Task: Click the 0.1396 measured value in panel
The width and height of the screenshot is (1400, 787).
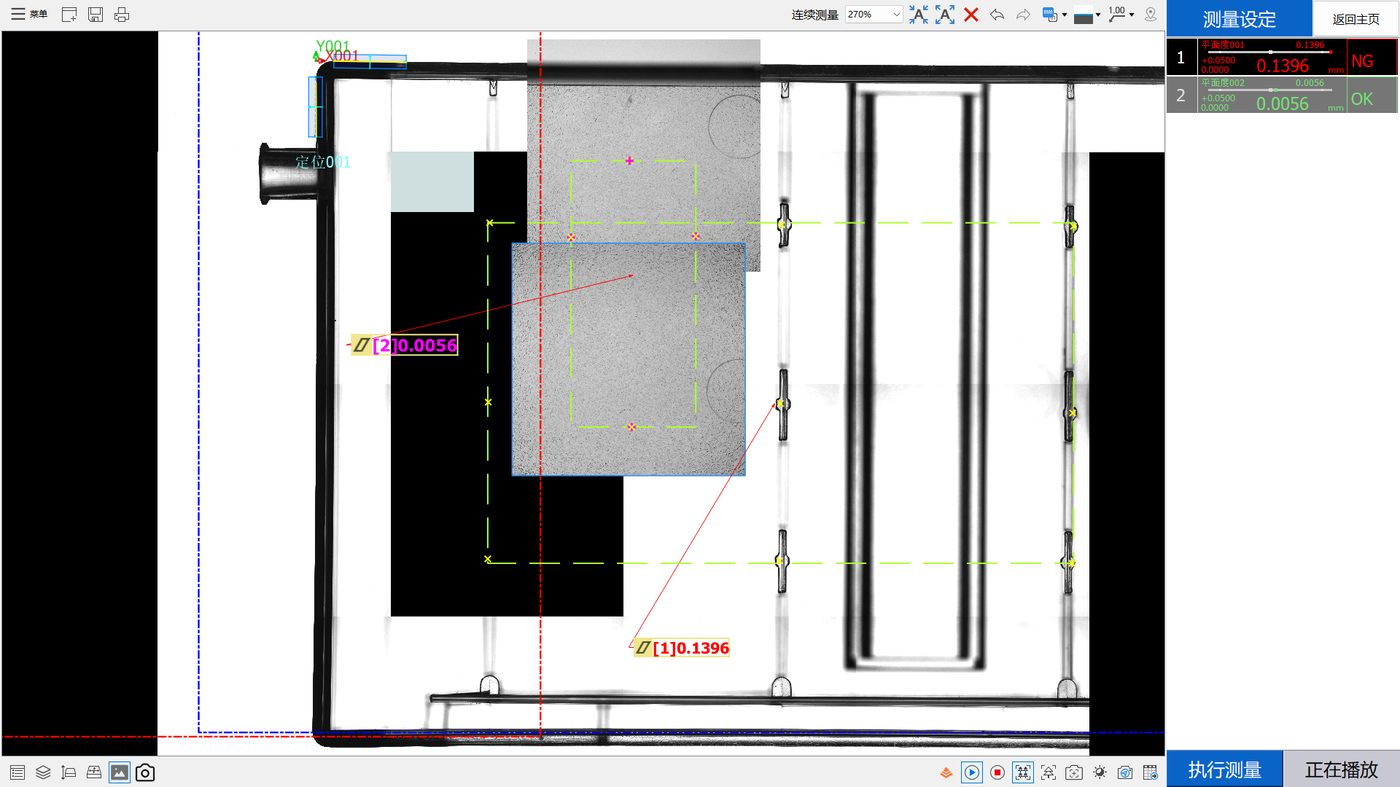Action: tap(1282, 65)
